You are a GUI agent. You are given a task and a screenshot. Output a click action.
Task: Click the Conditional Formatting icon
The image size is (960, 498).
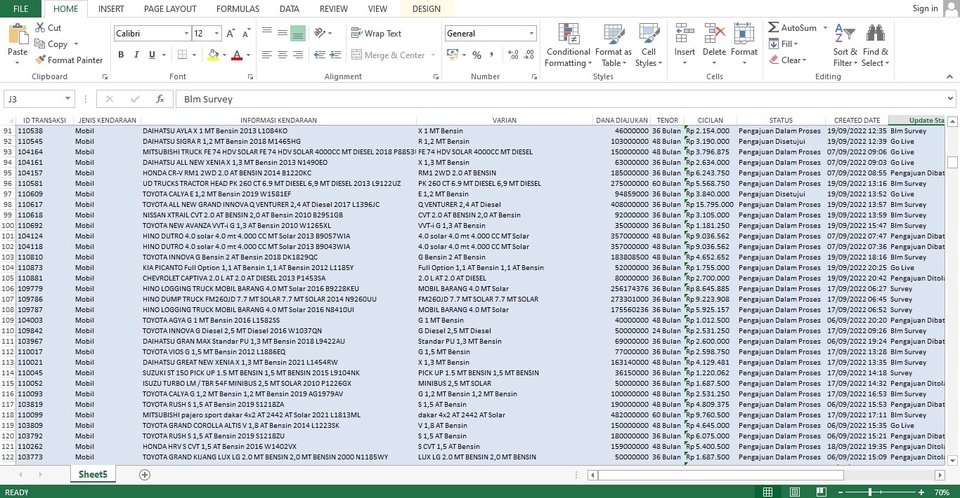[568, 34]
